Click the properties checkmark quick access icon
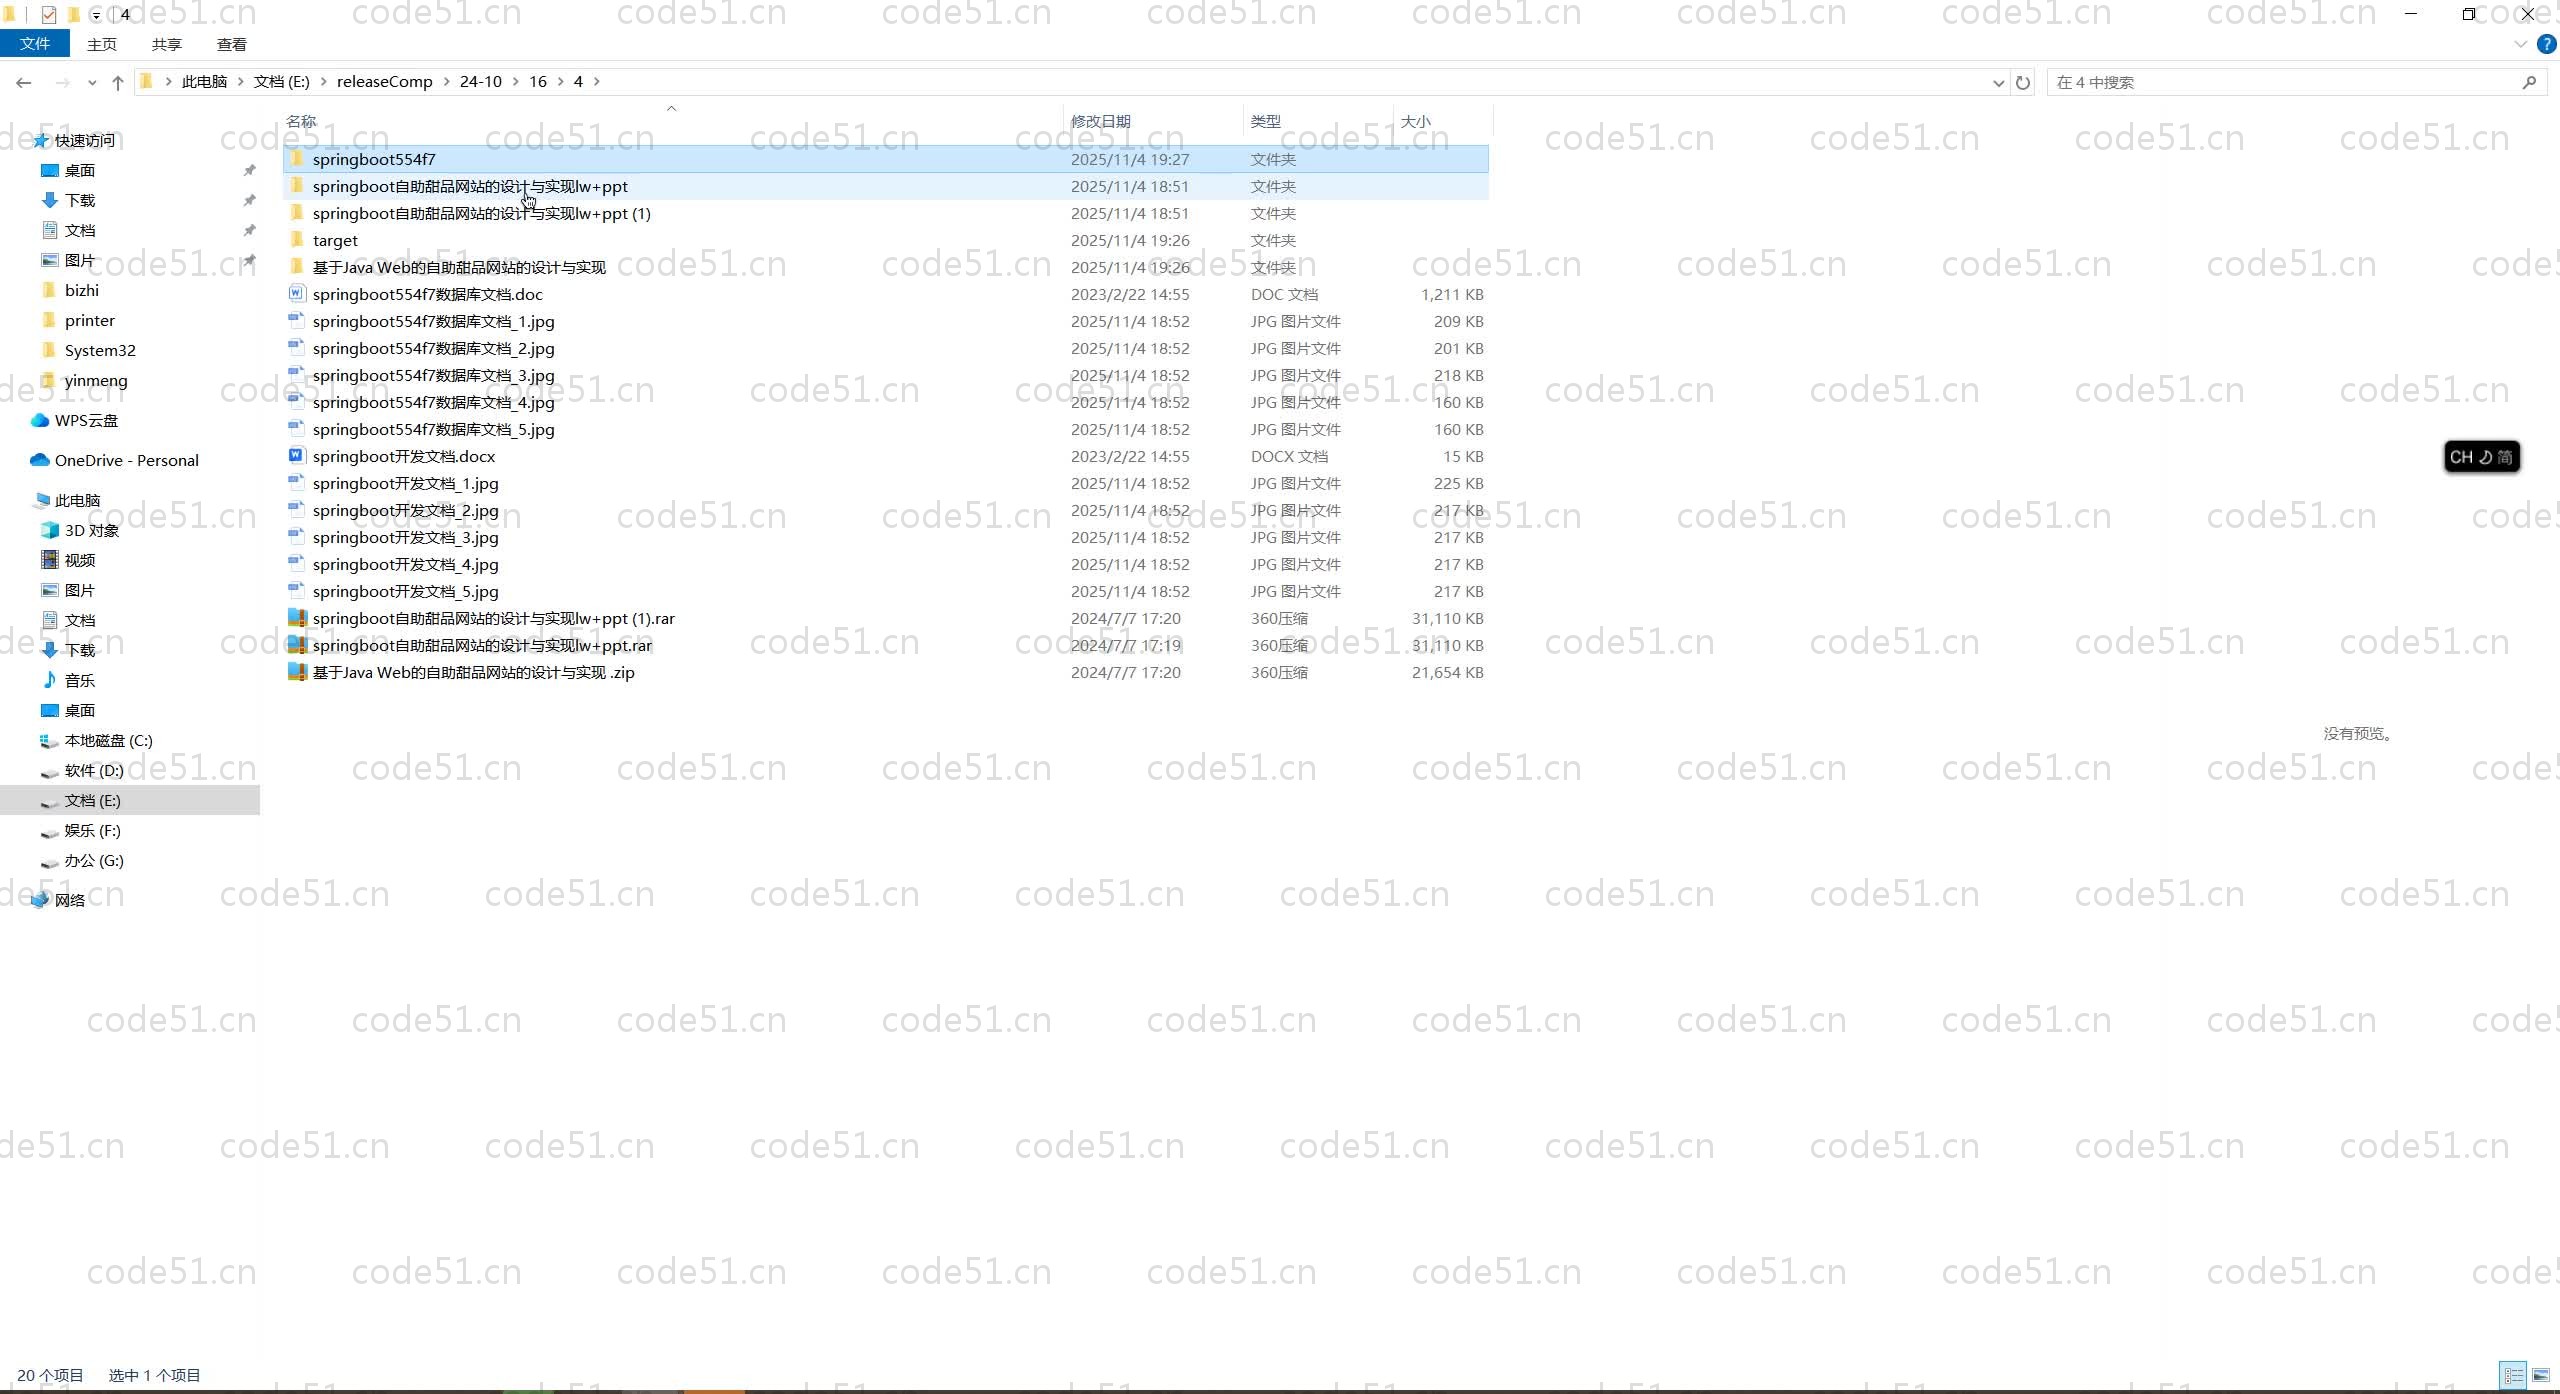2560x1394 pixels. (x=49, y=14)
